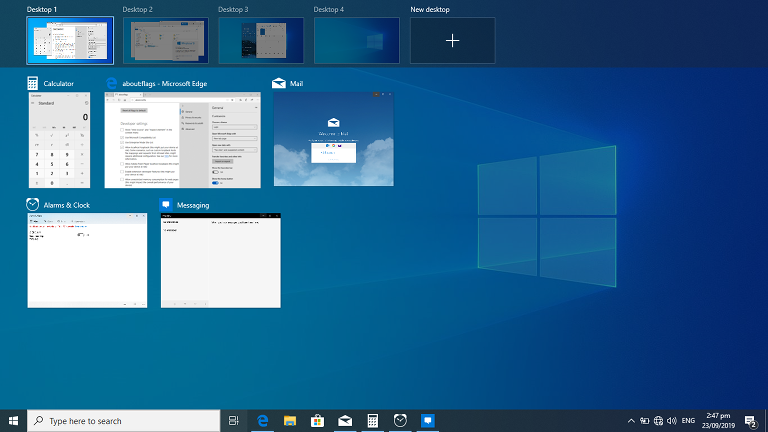Screen dimensions: 768x432
Task: Open Alarms & Clock from the taskbar
Action: point(400,421)
